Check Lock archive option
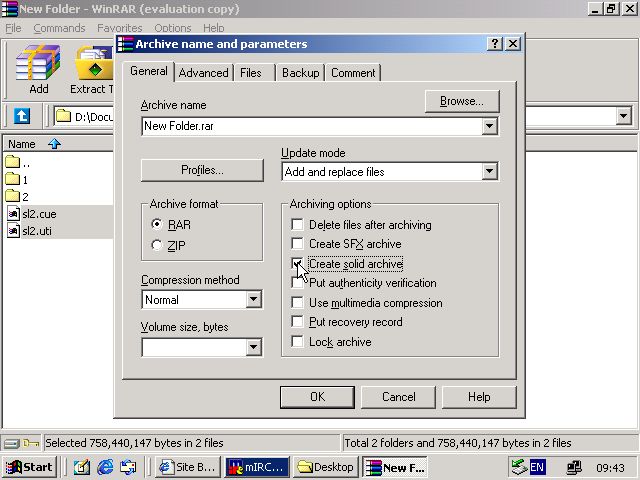The image size is (640, 480). click(x=298, y=341)
